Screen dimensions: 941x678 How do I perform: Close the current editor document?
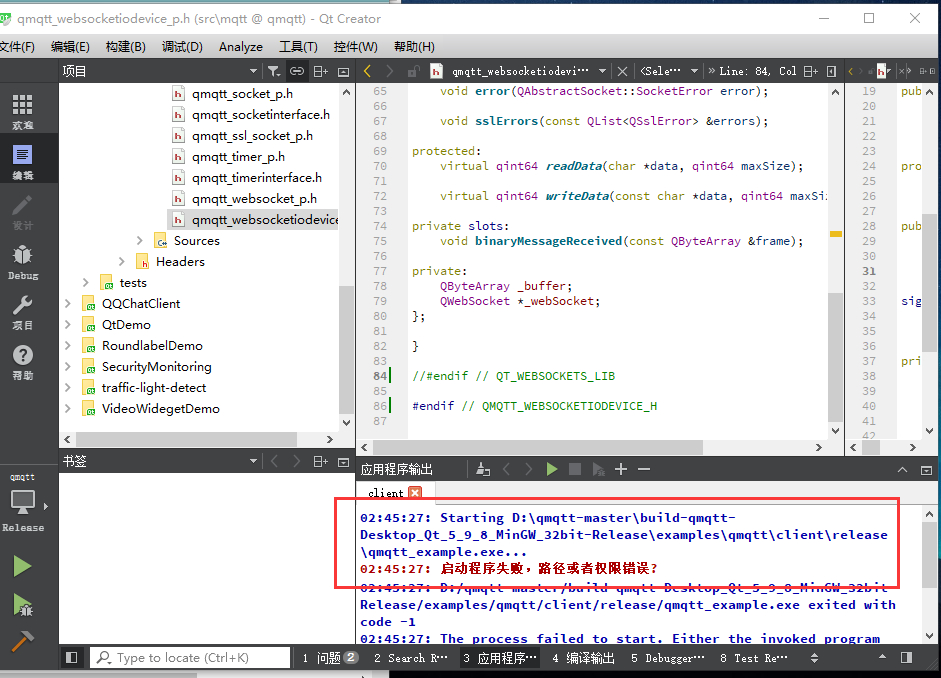622,71
